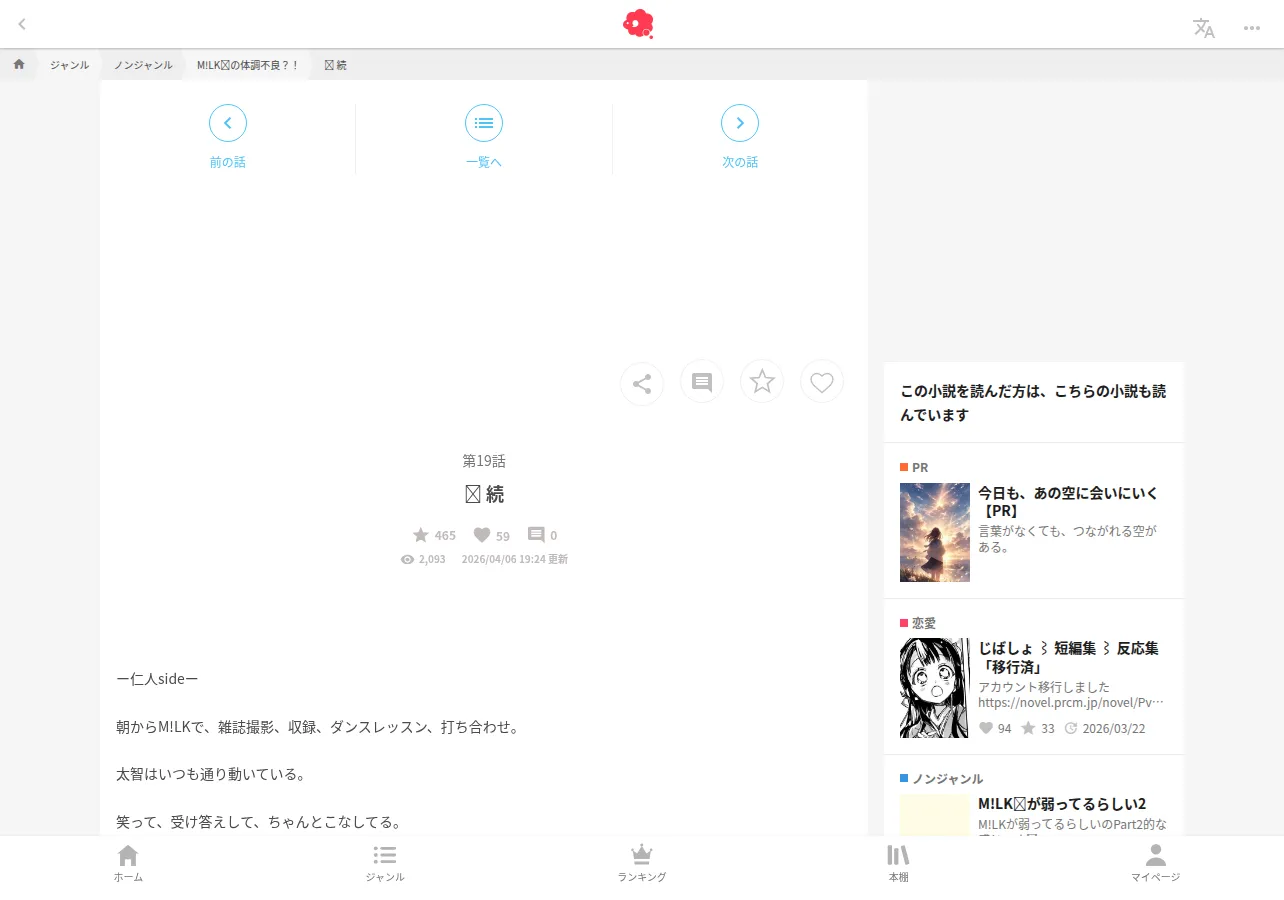Click the red site logo

[x=638, y=23]
